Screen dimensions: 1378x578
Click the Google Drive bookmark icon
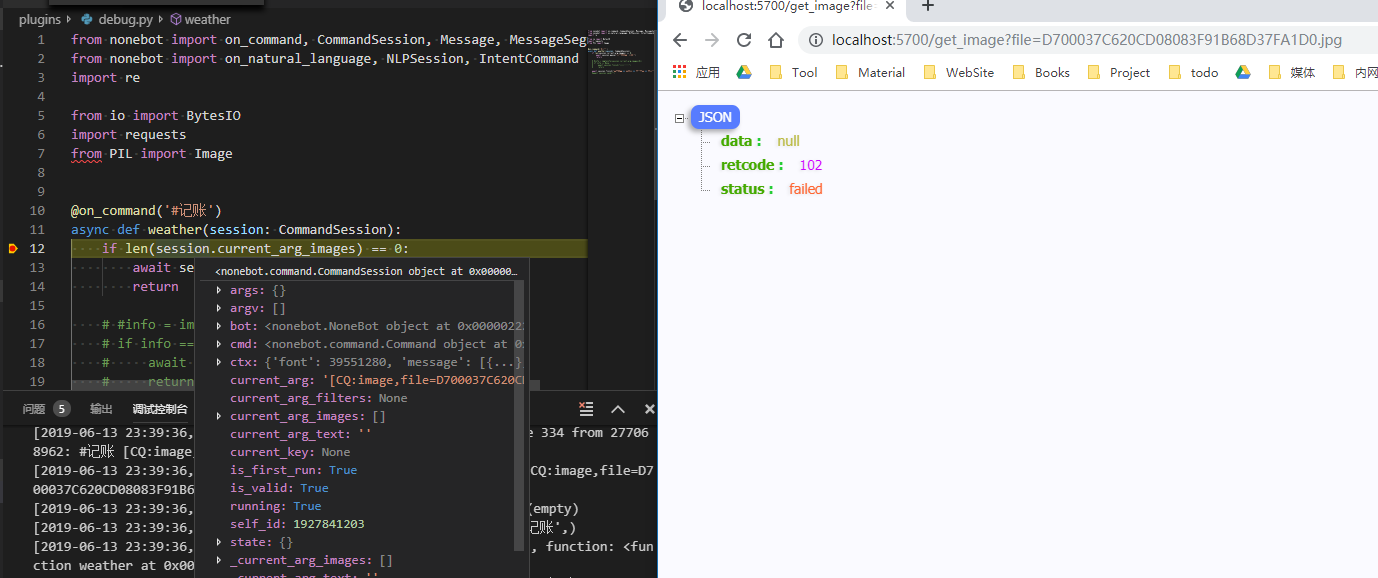point(744,71)
